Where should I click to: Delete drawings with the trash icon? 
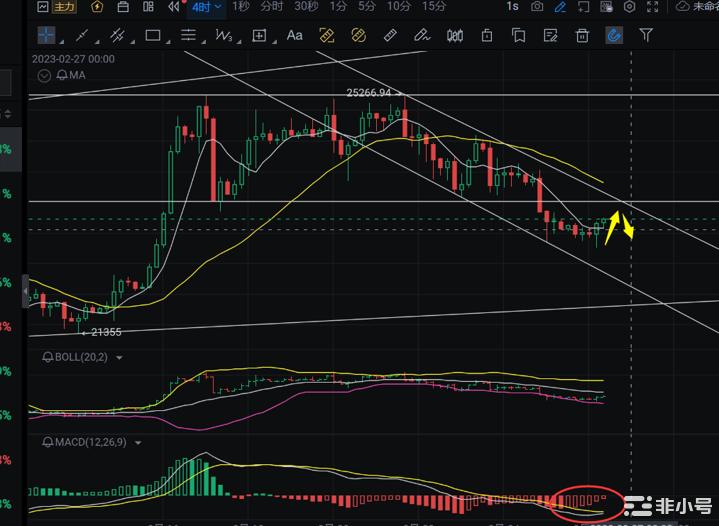coord(582,35)
